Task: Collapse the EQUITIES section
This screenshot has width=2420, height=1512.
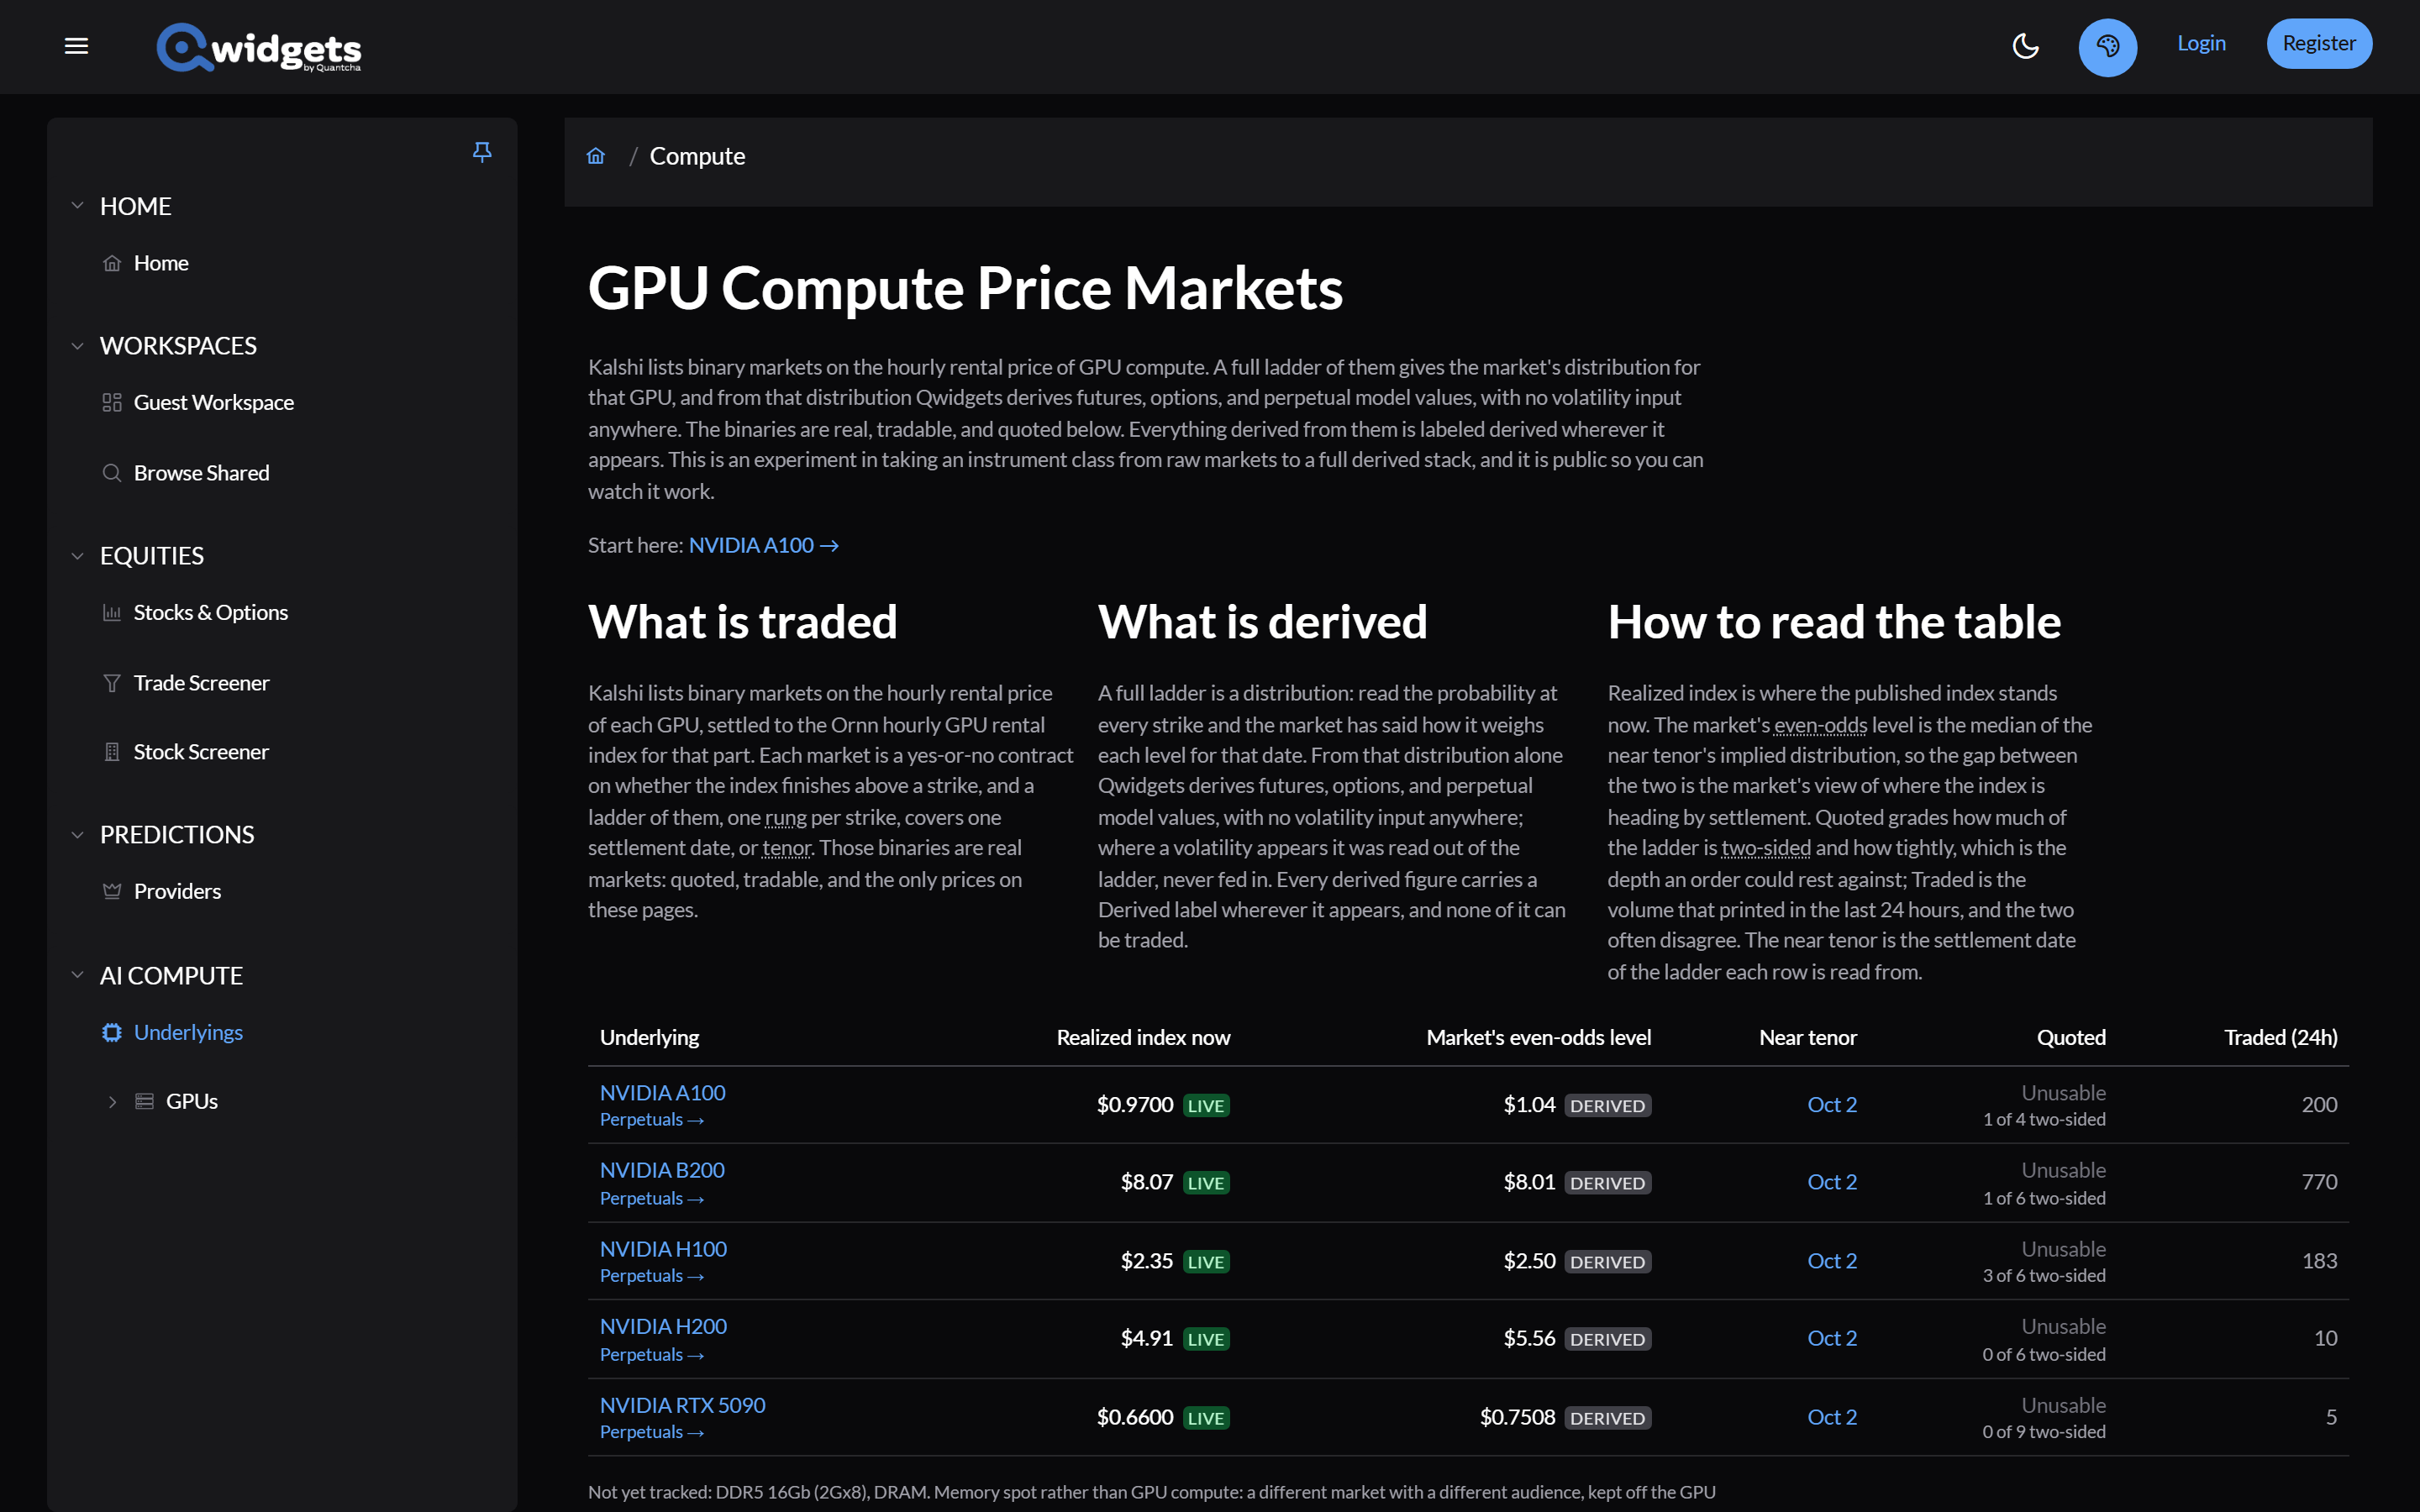Action: click(77, 556)
